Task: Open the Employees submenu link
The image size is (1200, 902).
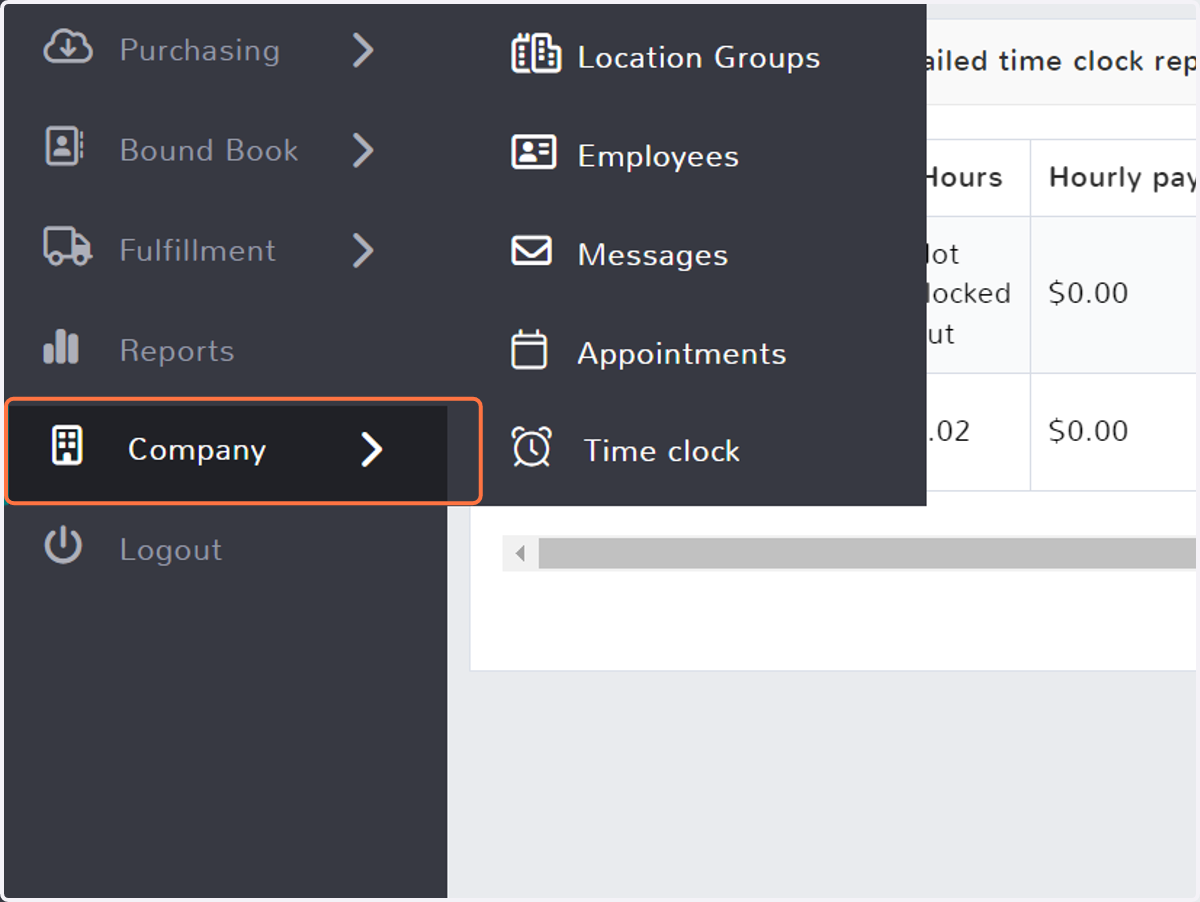Action: click(x=658, y=157)
